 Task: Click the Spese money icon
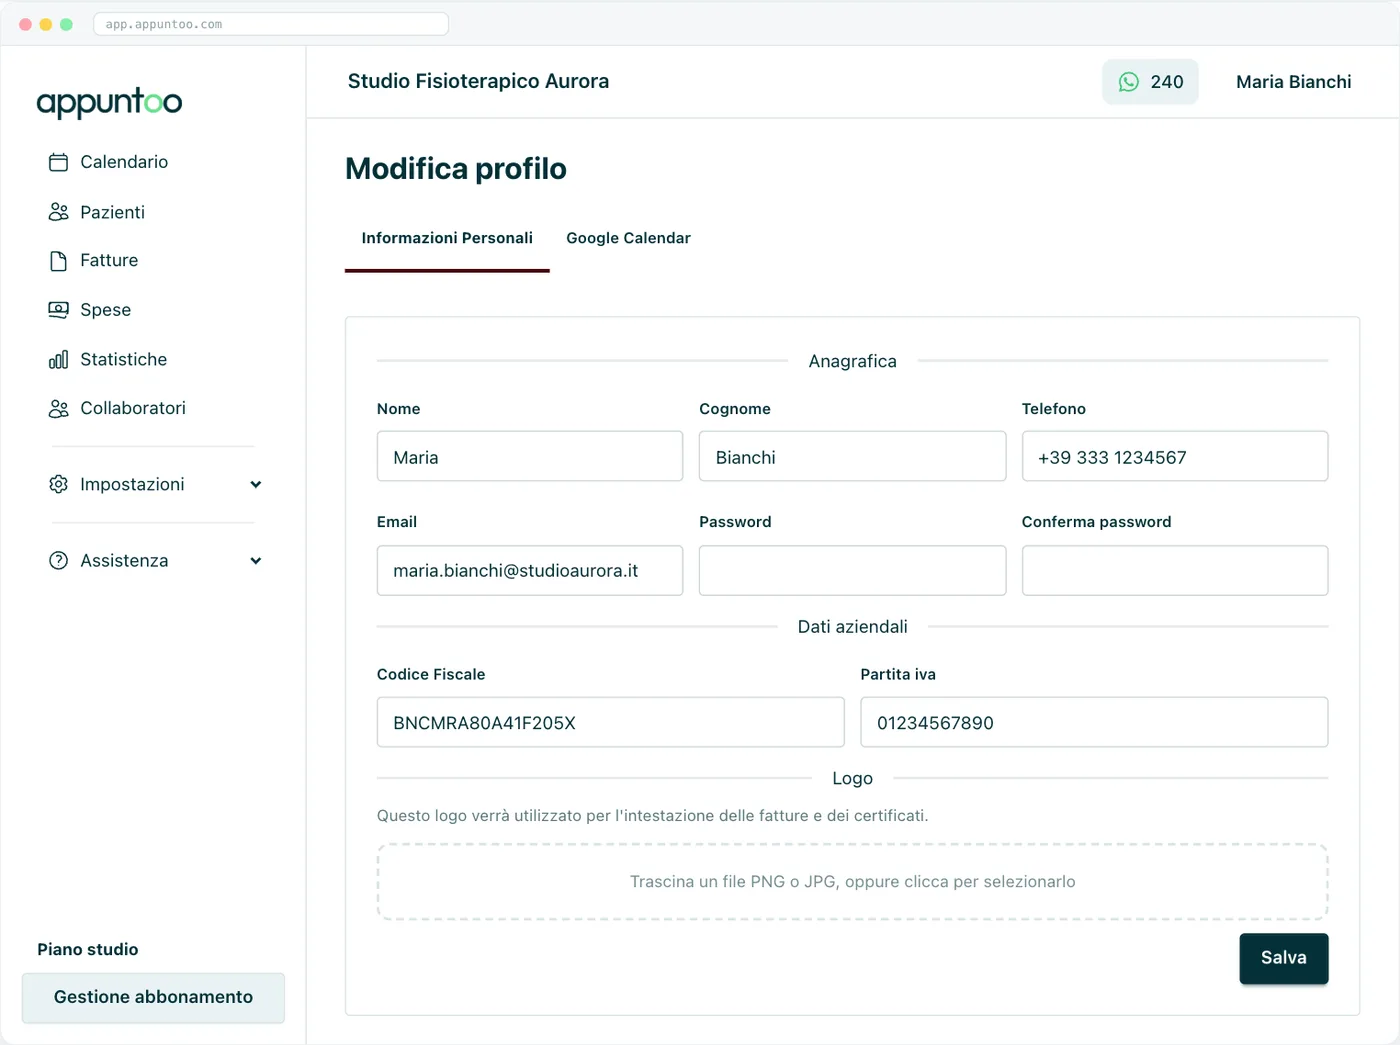click(59, 310)
